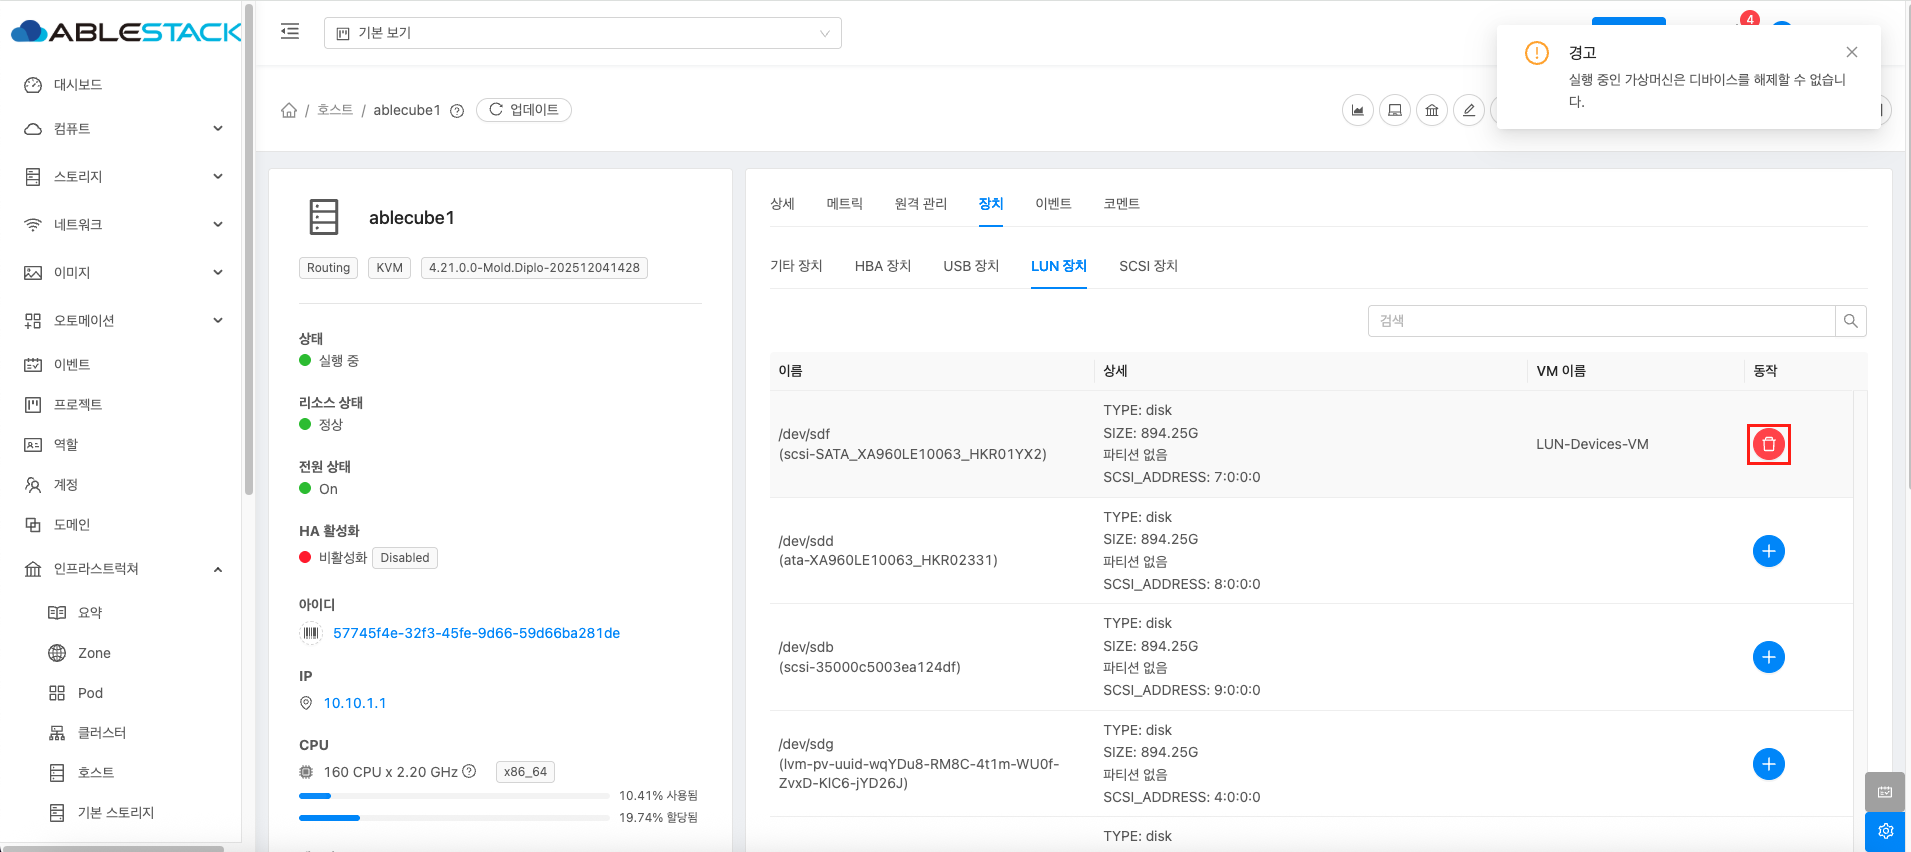Click the red trash icon for /dev/sdf
The image size is (1911, 852).
[x=1768, y=444]
